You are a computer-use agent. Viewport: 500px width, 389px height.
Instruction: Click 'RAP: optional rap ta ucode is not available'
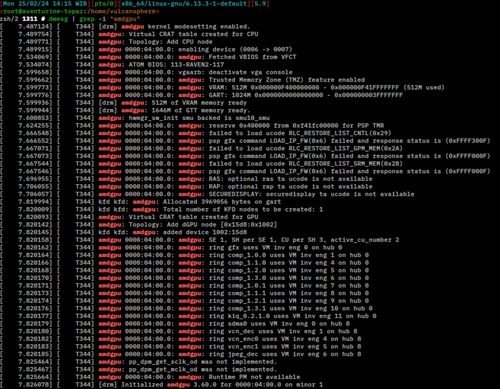[x=290, y=187]
